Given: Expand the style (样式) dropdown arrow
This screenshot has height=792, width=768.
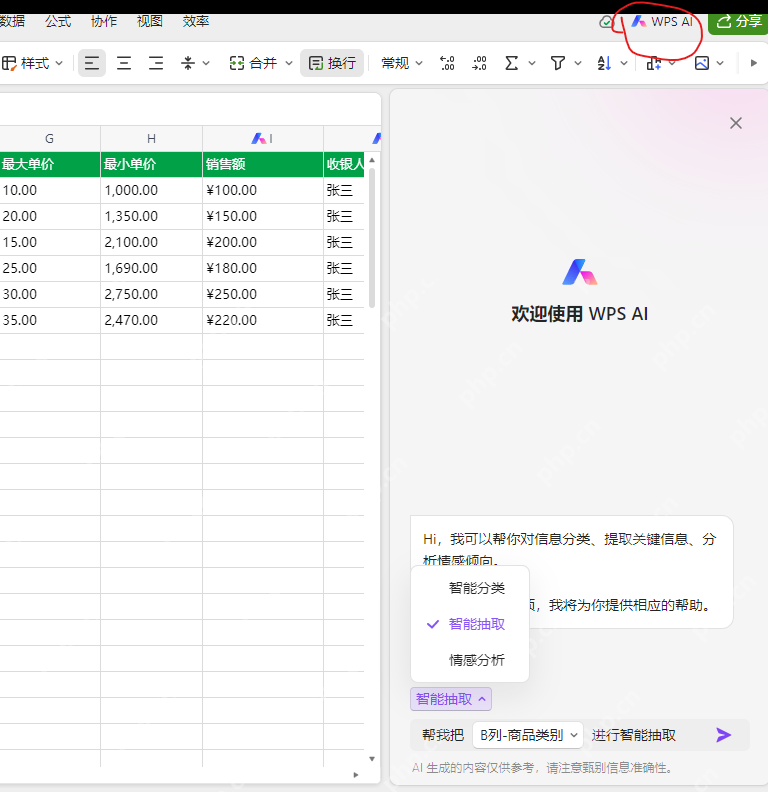Looking at the screenshot, I should tap(59, 63).
